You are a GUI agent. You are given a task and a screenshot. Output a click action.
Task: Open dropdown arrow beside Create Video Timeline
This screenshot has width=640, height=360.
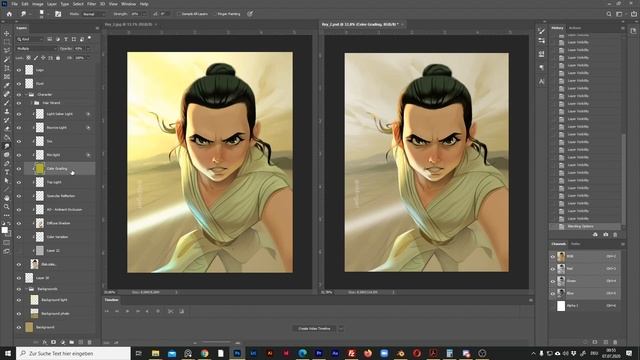341,329
